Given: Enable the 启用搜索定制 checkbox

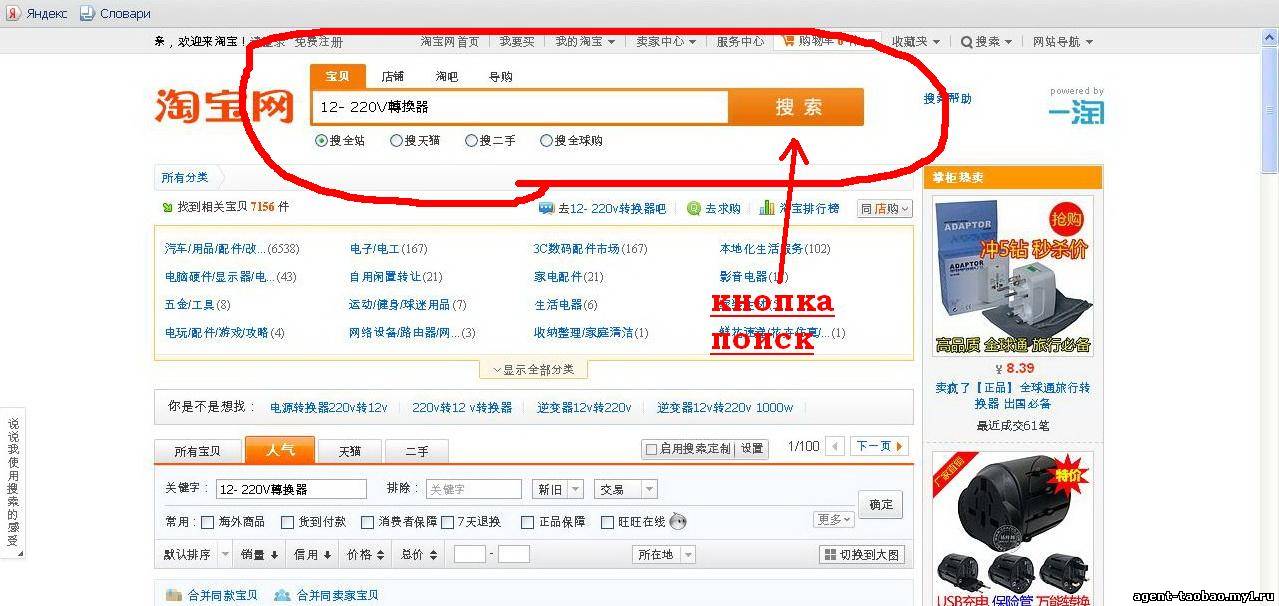Looking at the screenshot, I should (x=651, y=449).
